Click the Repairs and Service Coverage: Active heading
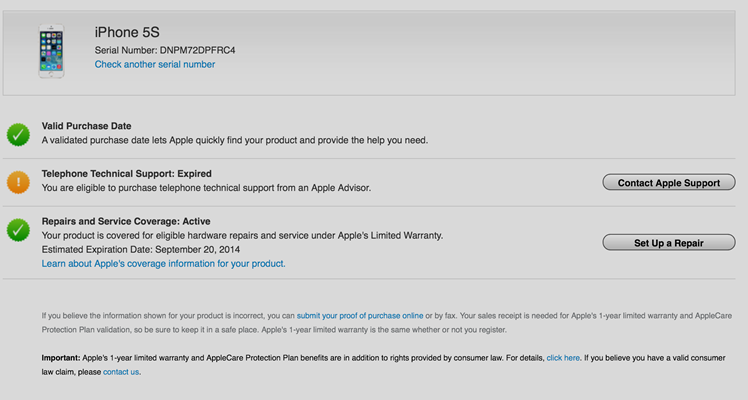This screenshot has height=400, width=748. tap(125, 222)
